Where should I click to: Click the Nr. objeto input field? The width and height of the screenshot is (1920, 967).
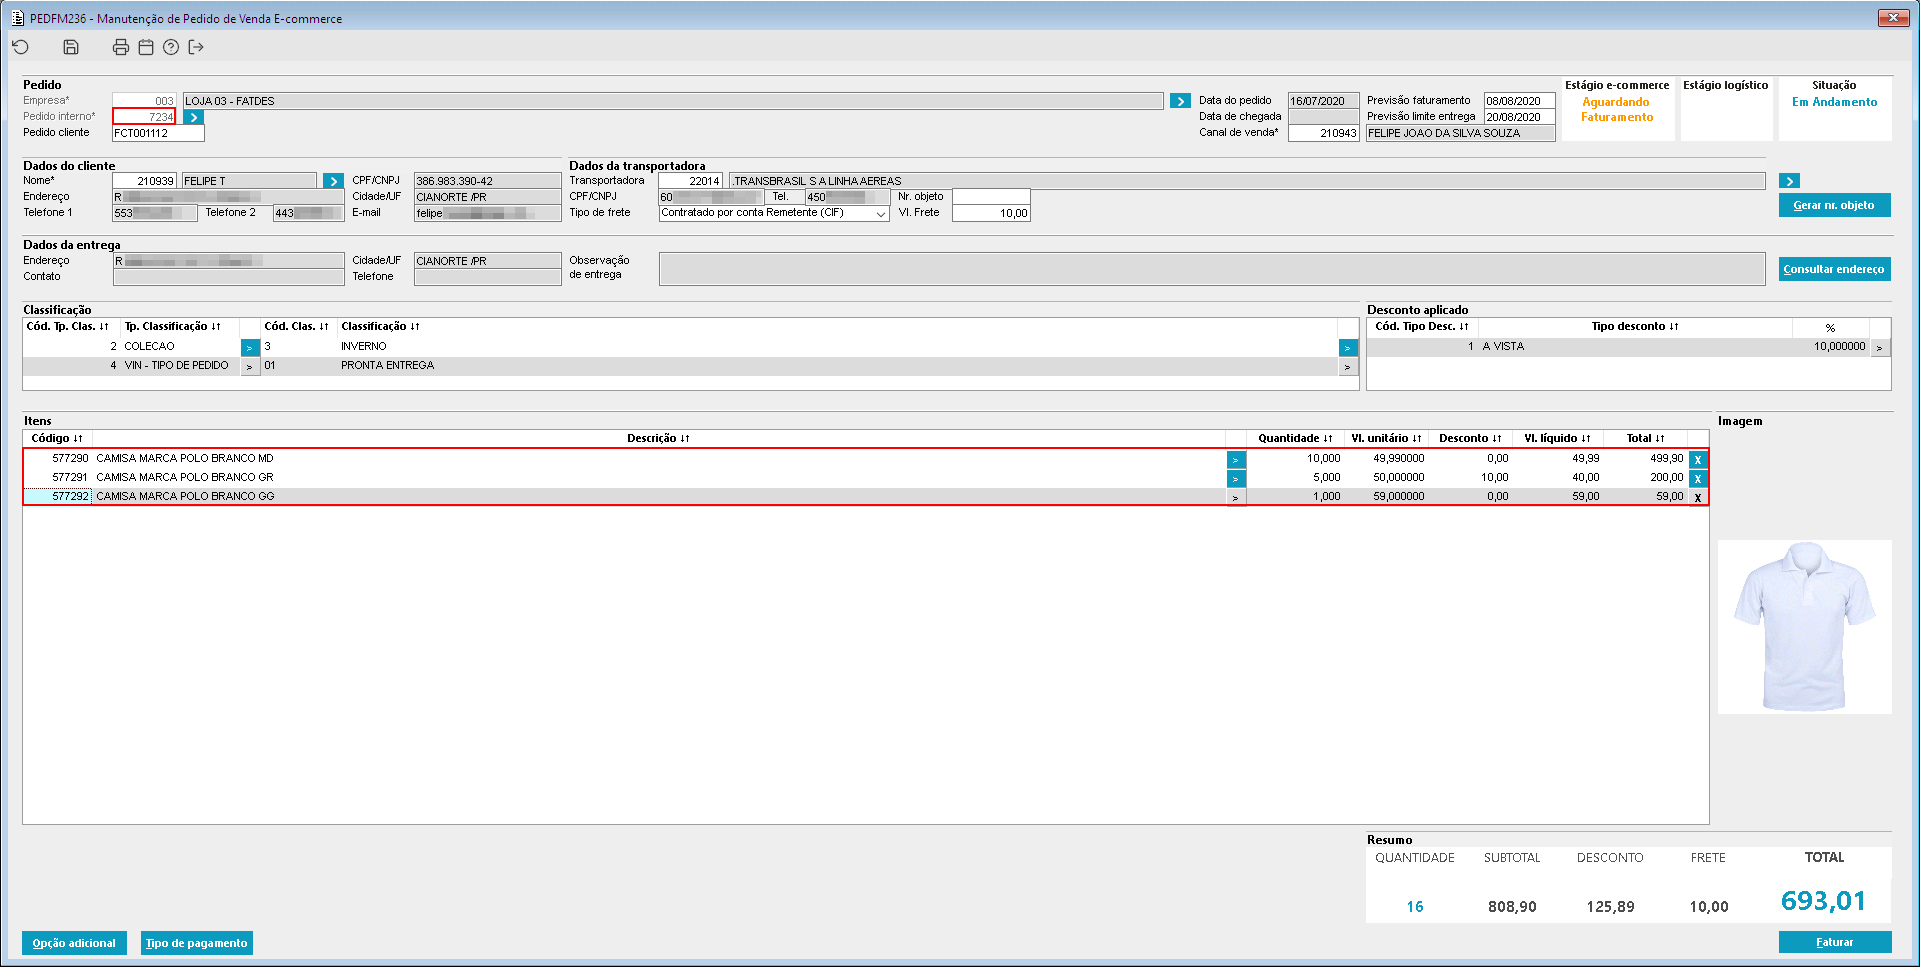coord(990,197)
